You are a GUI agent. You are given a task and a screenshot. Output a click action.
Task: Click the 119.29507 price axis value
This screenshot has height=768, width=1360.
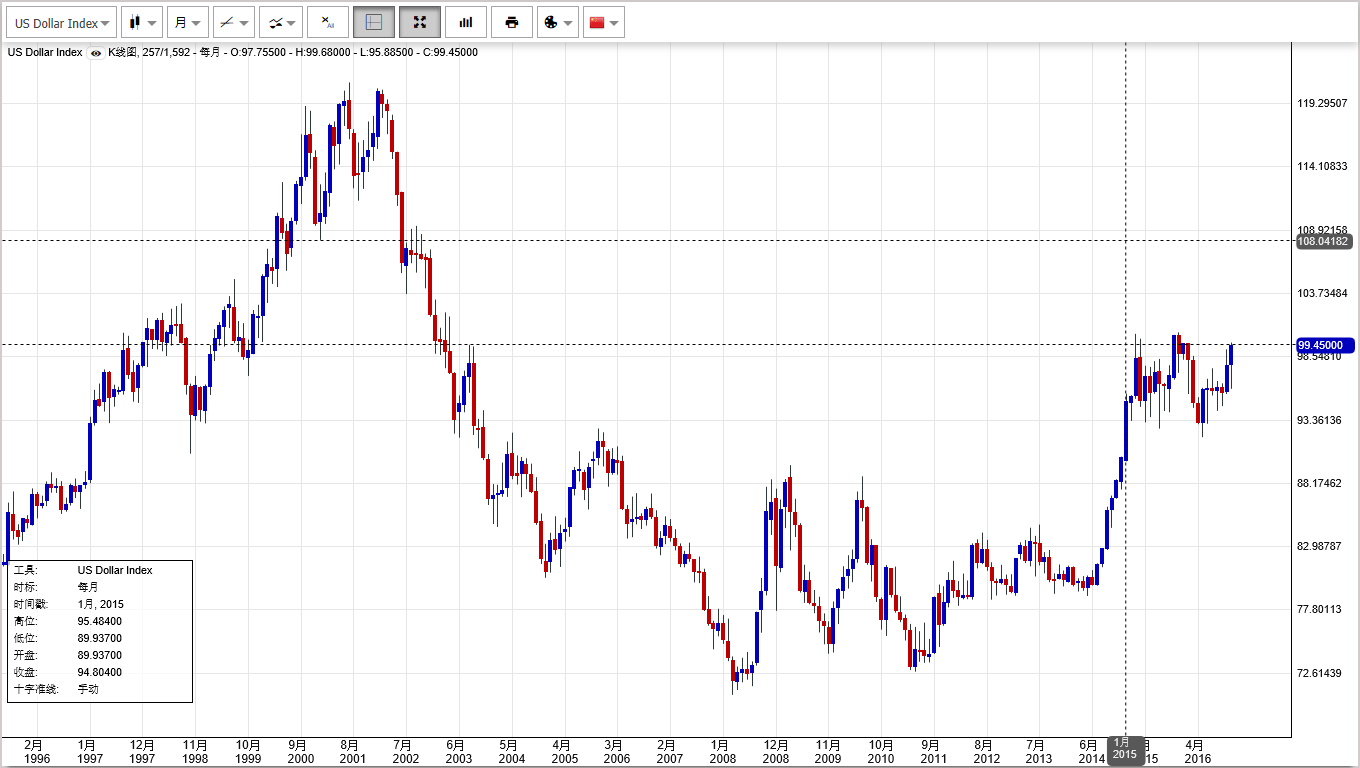1322,103
